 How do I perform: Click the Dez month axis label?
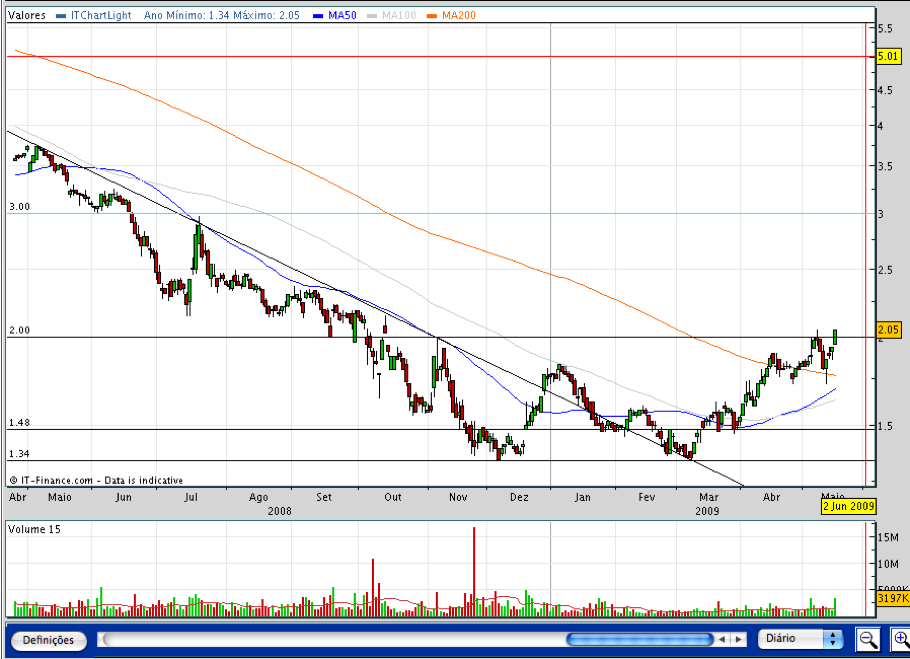tap(519, 497)
